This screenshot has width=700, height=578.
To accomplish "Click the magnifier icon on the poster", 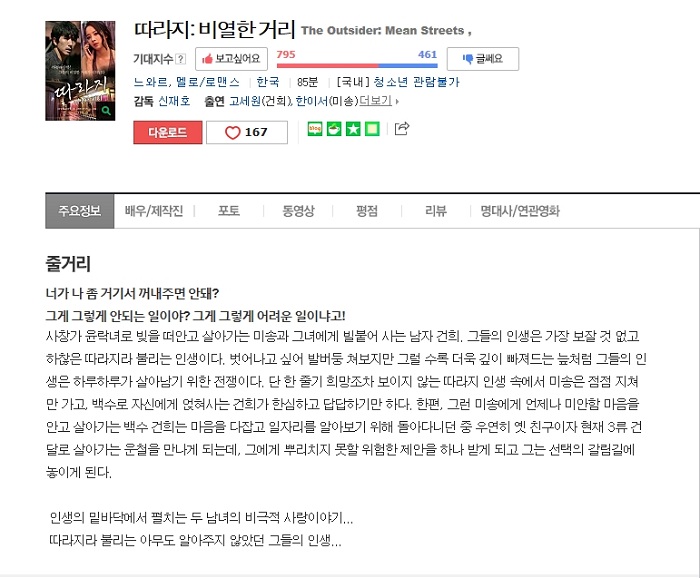I will (x=106, y=110).
